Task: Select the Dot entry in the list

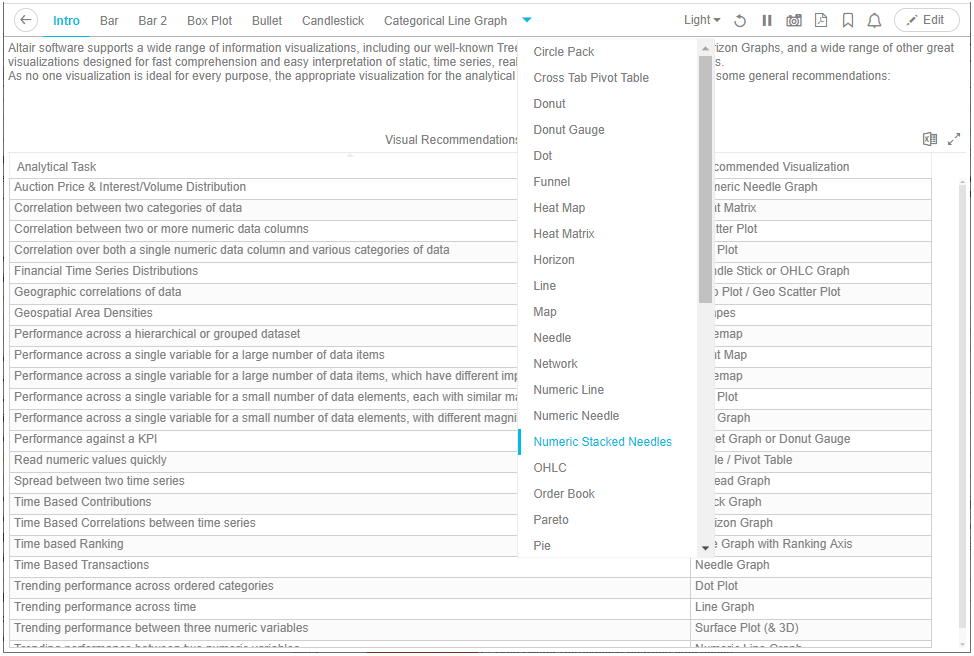Action: (608, 156)
